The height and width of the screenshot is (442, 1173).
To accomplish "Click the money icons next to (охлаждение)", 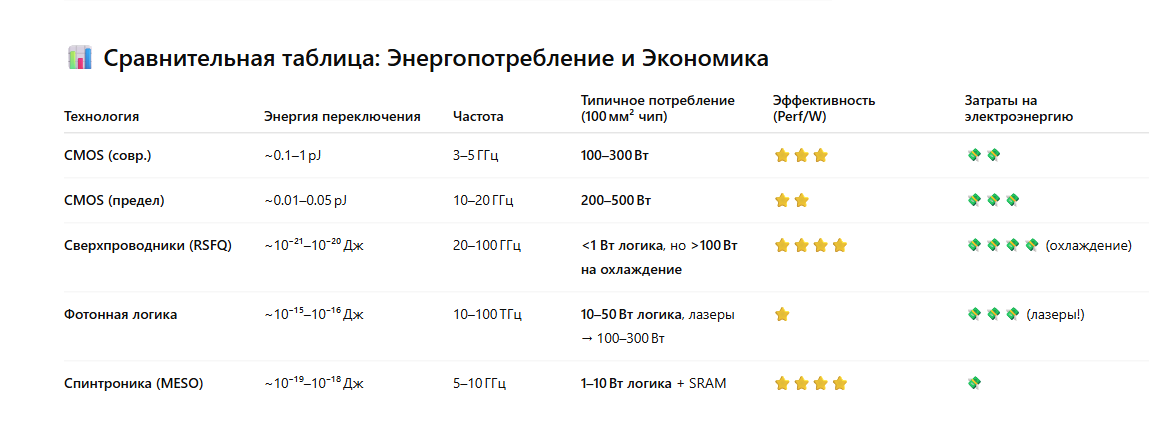I will pyautogui.click(x=1003, y=245).
